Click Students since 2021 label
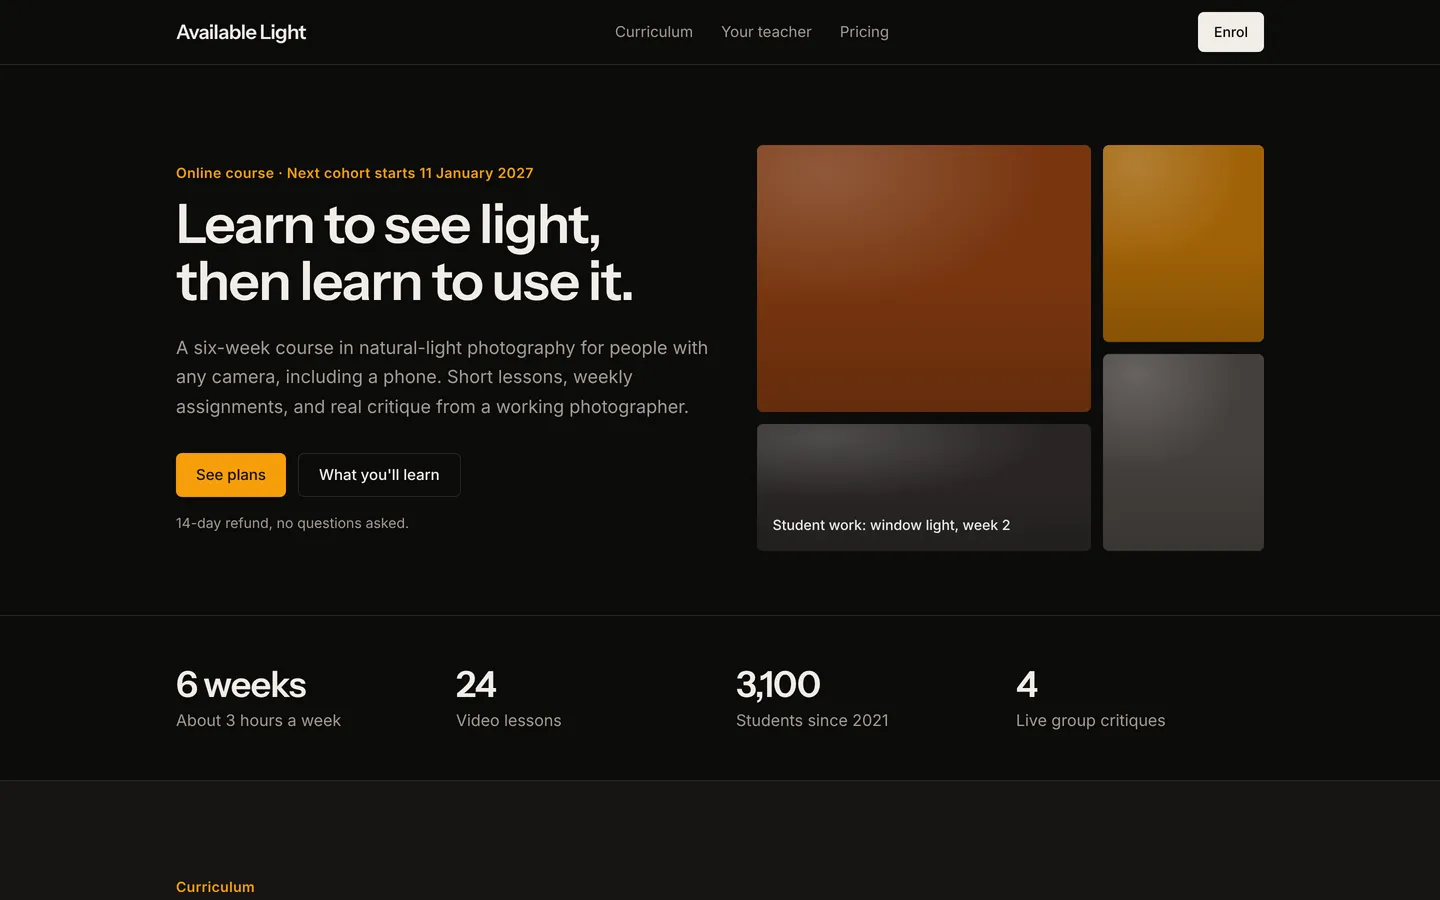This screenshot has width=1440, height=900. [x=812, y=721]
